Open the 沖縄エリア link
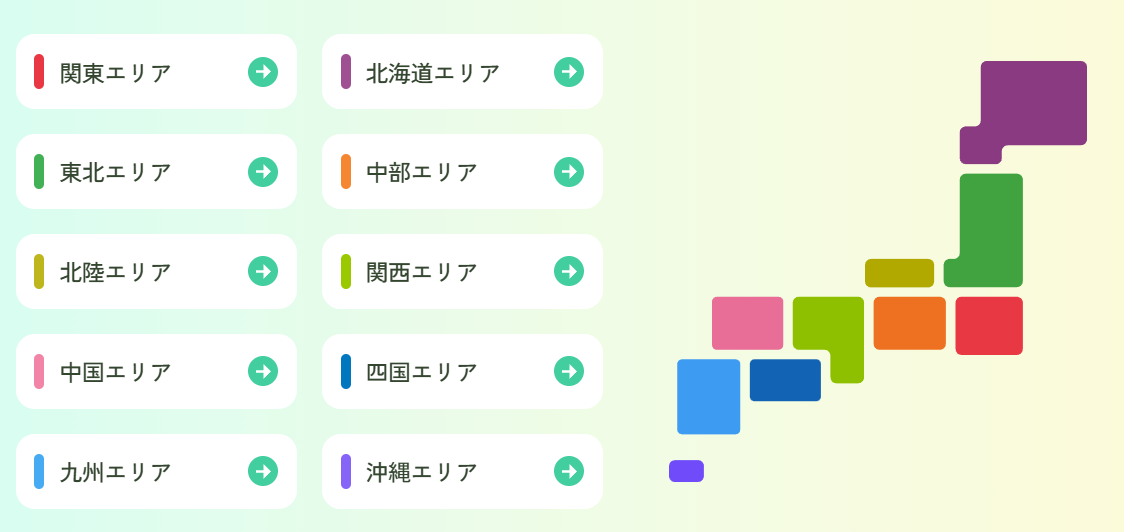Screen dimensions: 1124x532 click(x=462, y=471)
